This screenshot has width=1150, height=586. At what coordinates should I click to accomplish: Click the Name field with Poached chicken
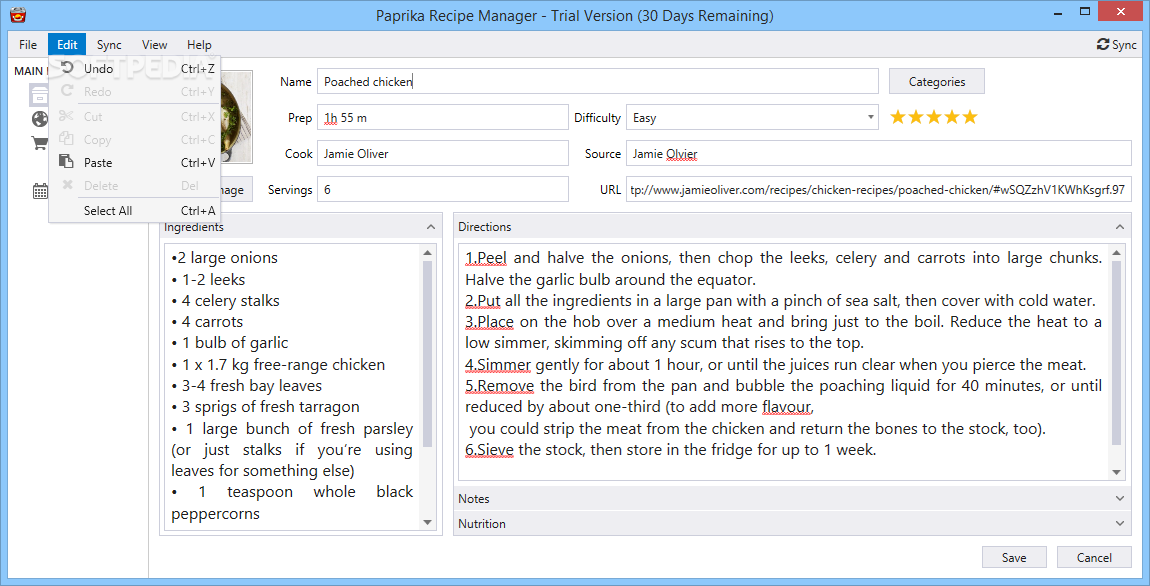[598, 81]
